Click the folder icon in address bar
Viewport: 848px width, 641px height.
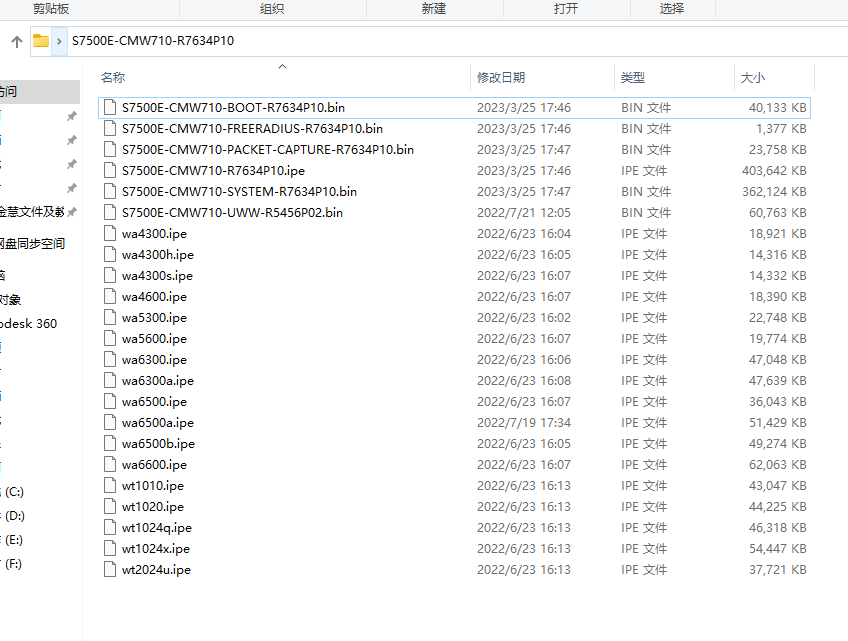click(x=41, y=41)
